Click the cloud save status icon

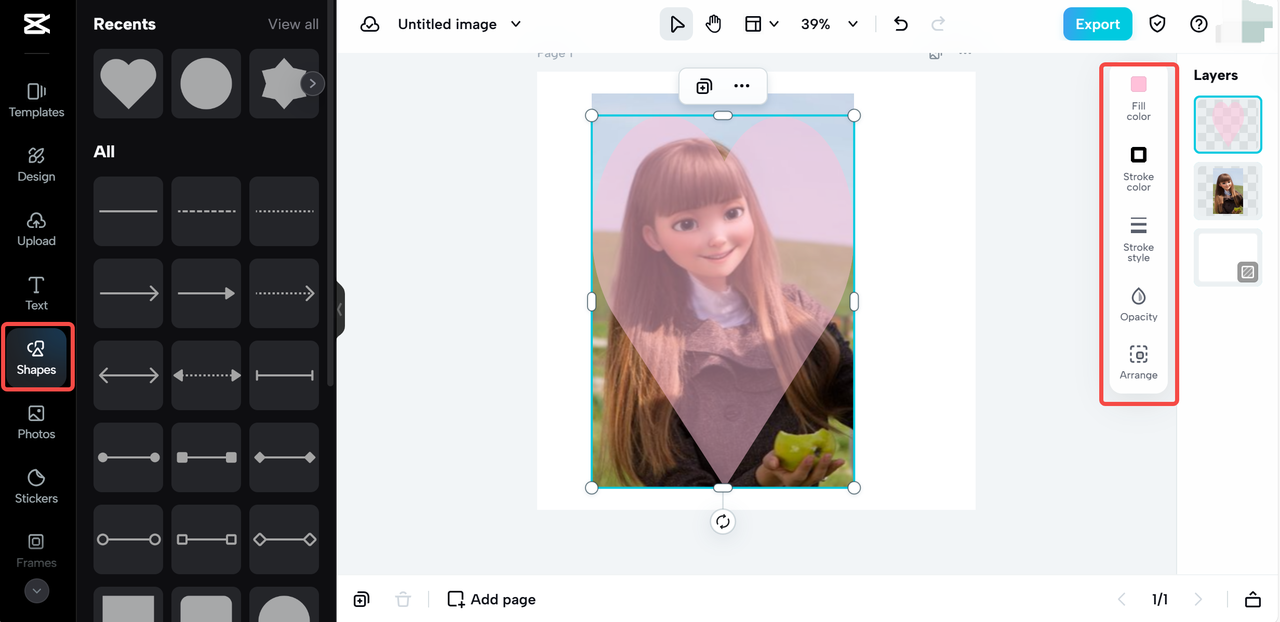pyautogui.click(x=370, y=24)
